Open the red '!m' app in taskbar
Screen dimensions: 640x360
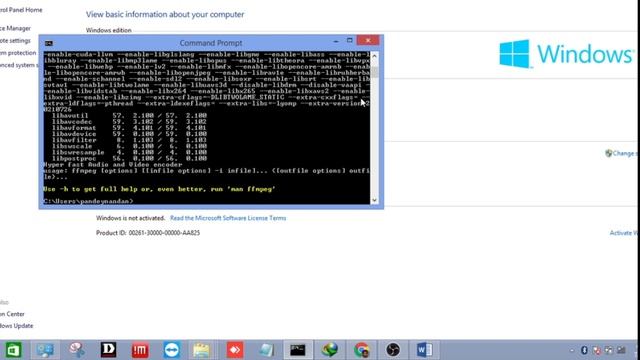click(x=140, y=350)
